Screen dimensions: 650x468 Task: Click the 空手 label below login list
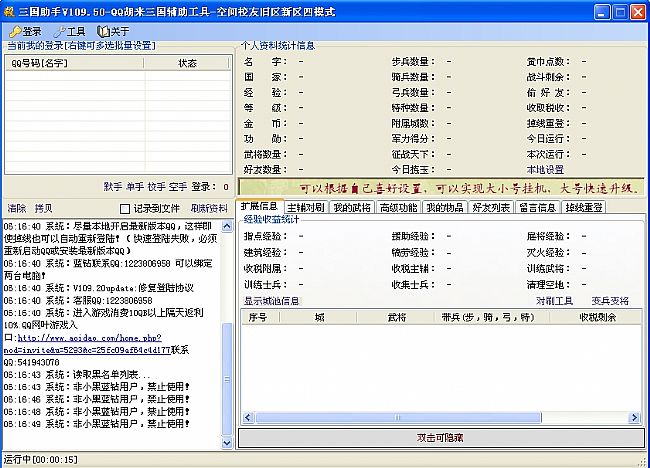pos(178,187)
